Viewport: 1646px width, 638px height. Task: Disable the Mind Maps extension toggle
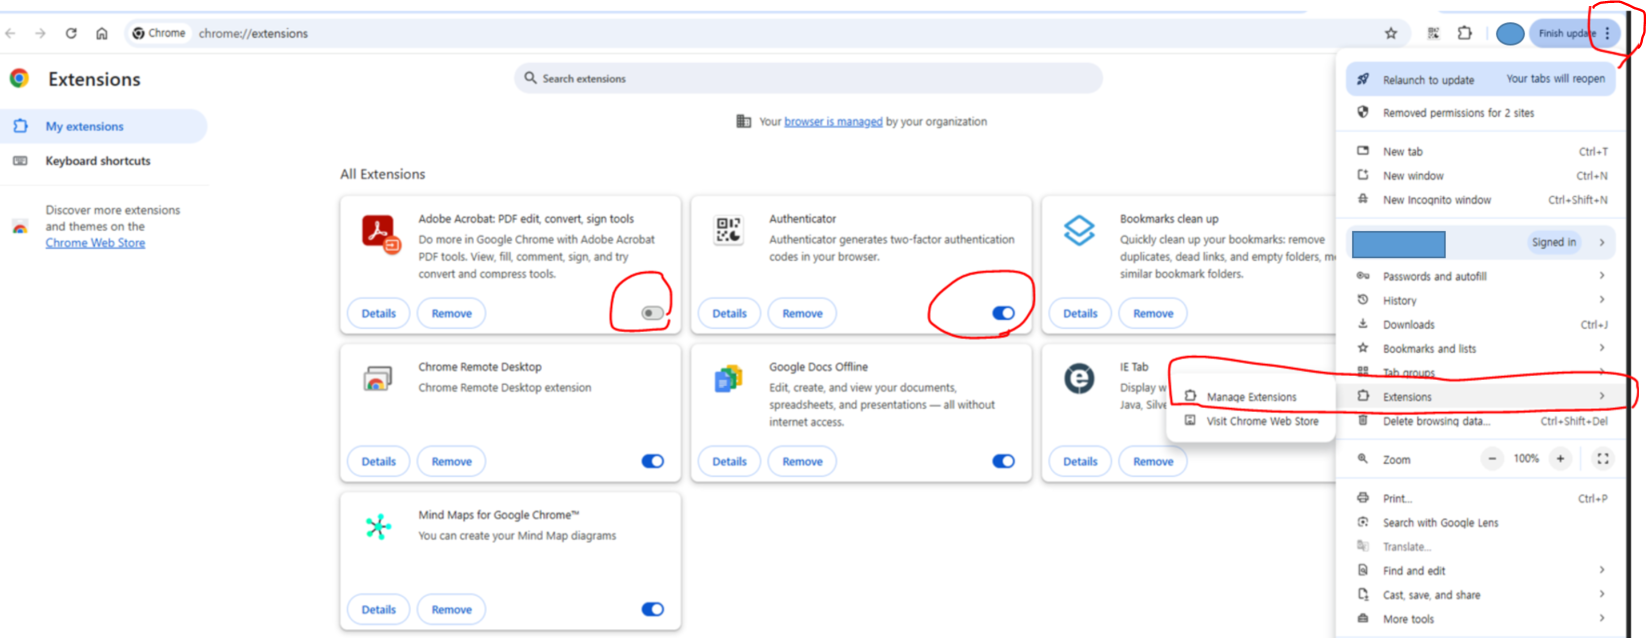point(652,609)
